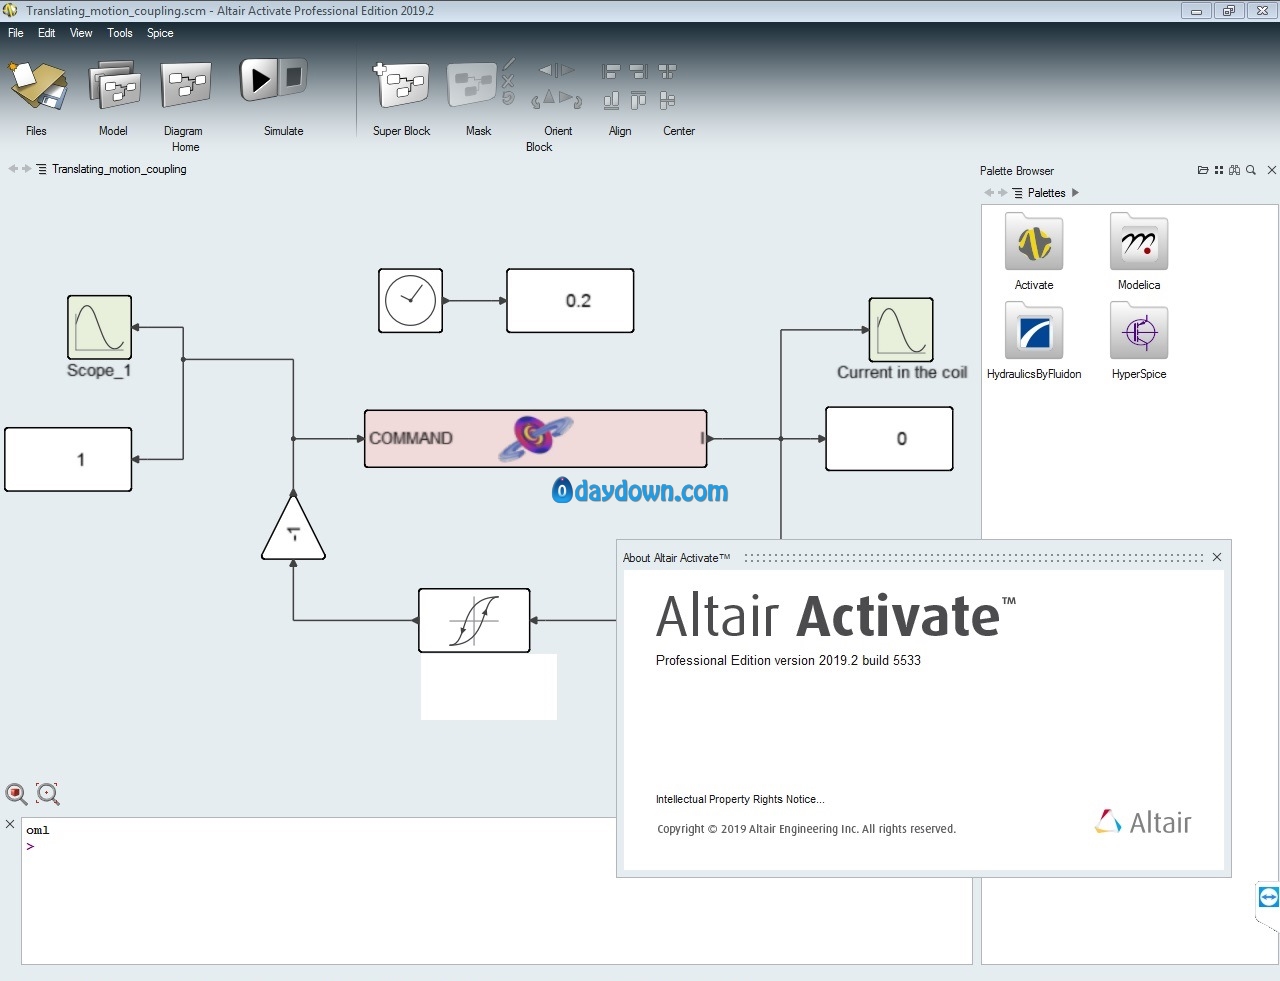Click the magnifier search icon in Palette Browser
1280x981 pixels.
[1251, 170]
